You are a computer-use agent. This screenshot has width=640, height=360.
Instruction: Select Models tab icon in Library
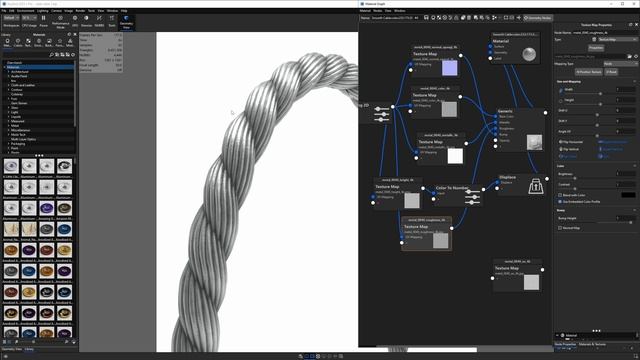pos(70,42)
